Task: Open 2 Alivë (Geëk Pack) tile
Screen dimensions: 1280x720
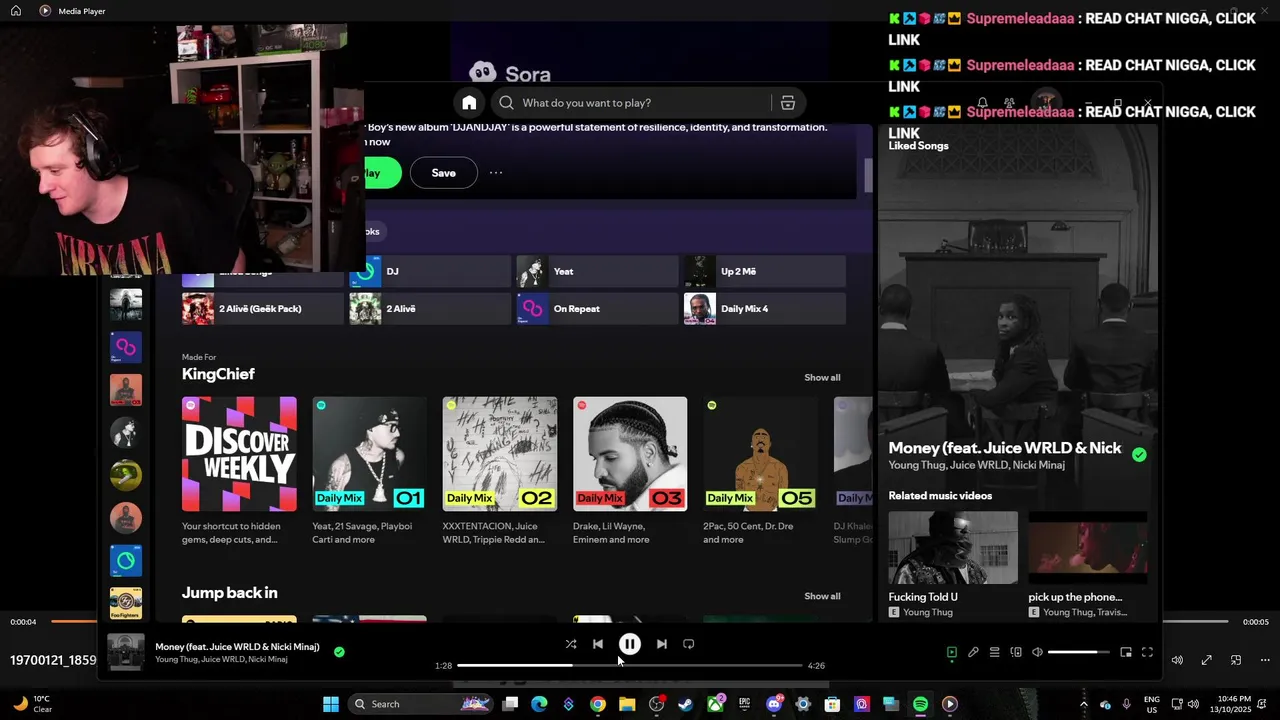Action: click(263, 309)
